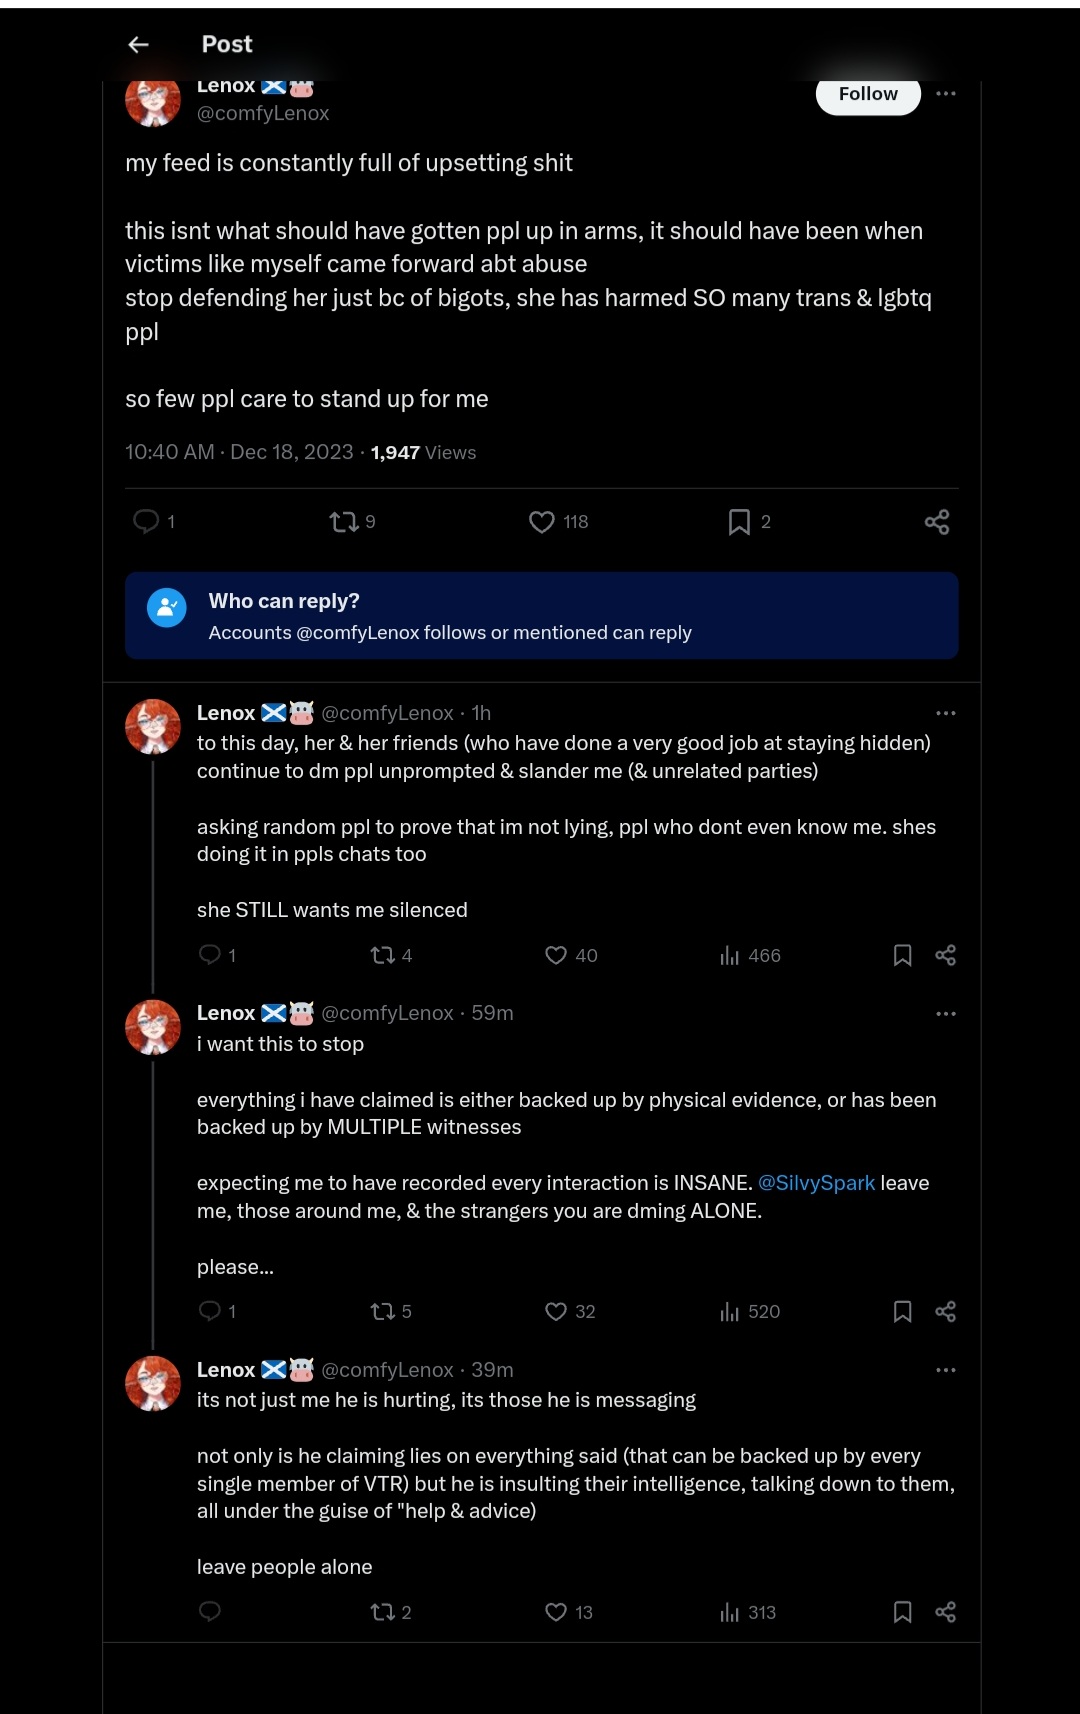Open more options on the main post
The height and width of the screenshot is (1714, 1080).
(x=946, y=93)
